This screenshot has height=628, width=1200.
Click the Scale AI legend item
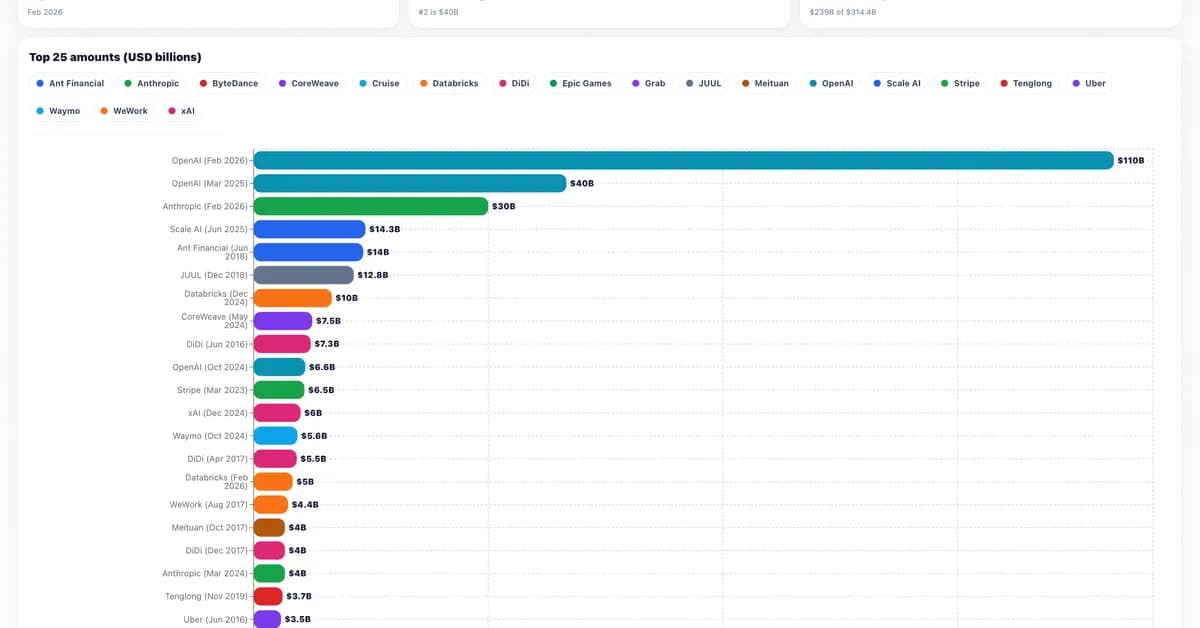coord(897,83)
